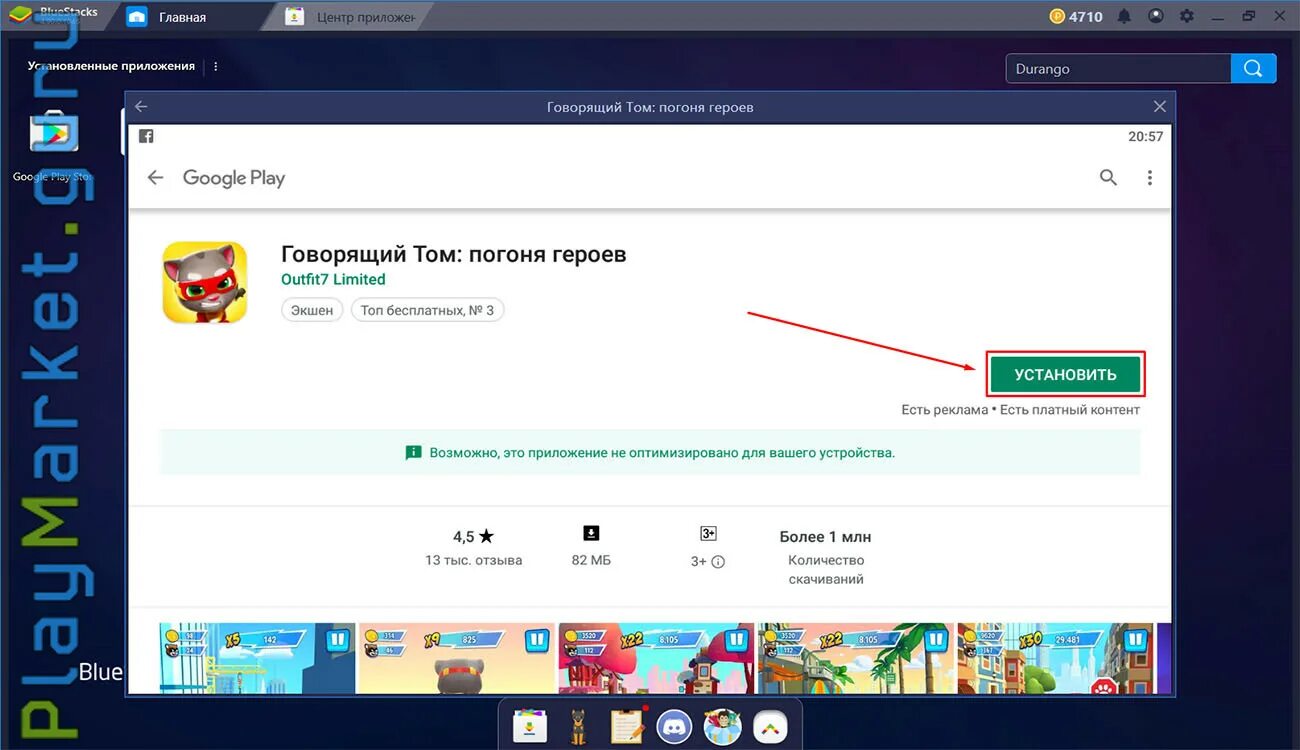The width and height of the screenshot is (1300, 750).
Task: Click the 13 тыс. отзыва review count
Action: coord(473,560)
